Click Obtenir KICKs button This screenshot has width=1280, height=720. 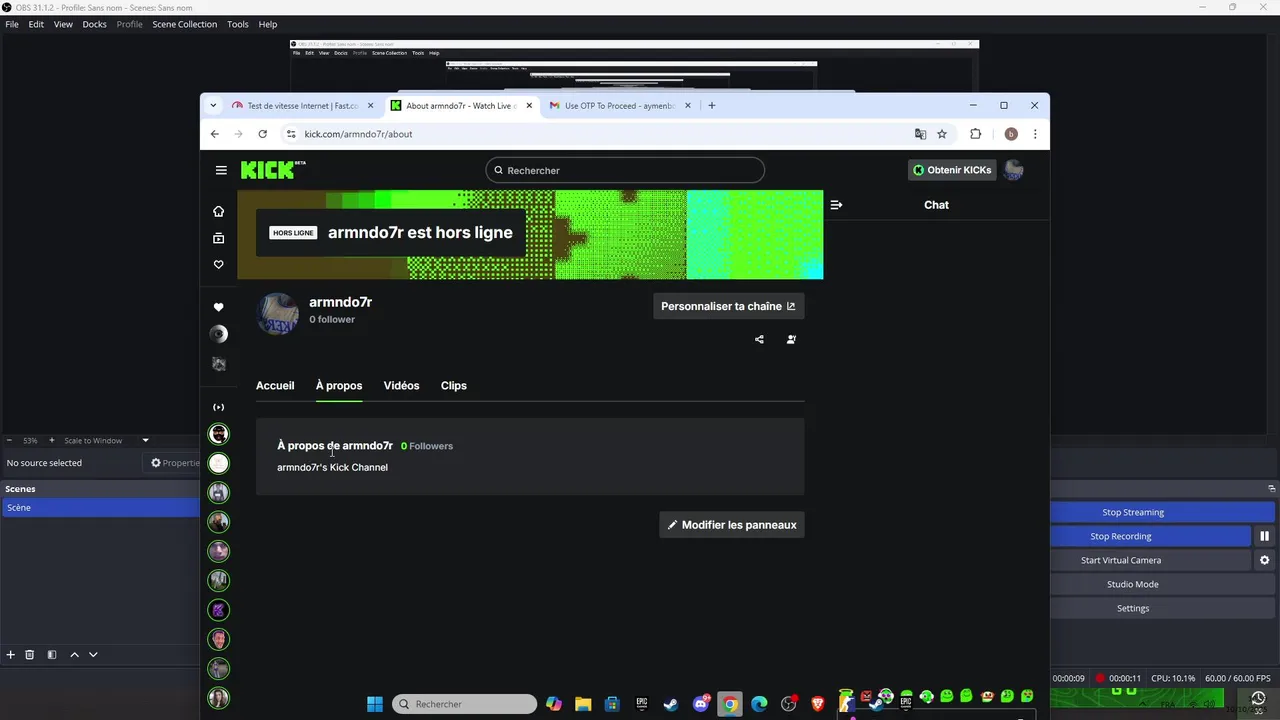(952, 170)
